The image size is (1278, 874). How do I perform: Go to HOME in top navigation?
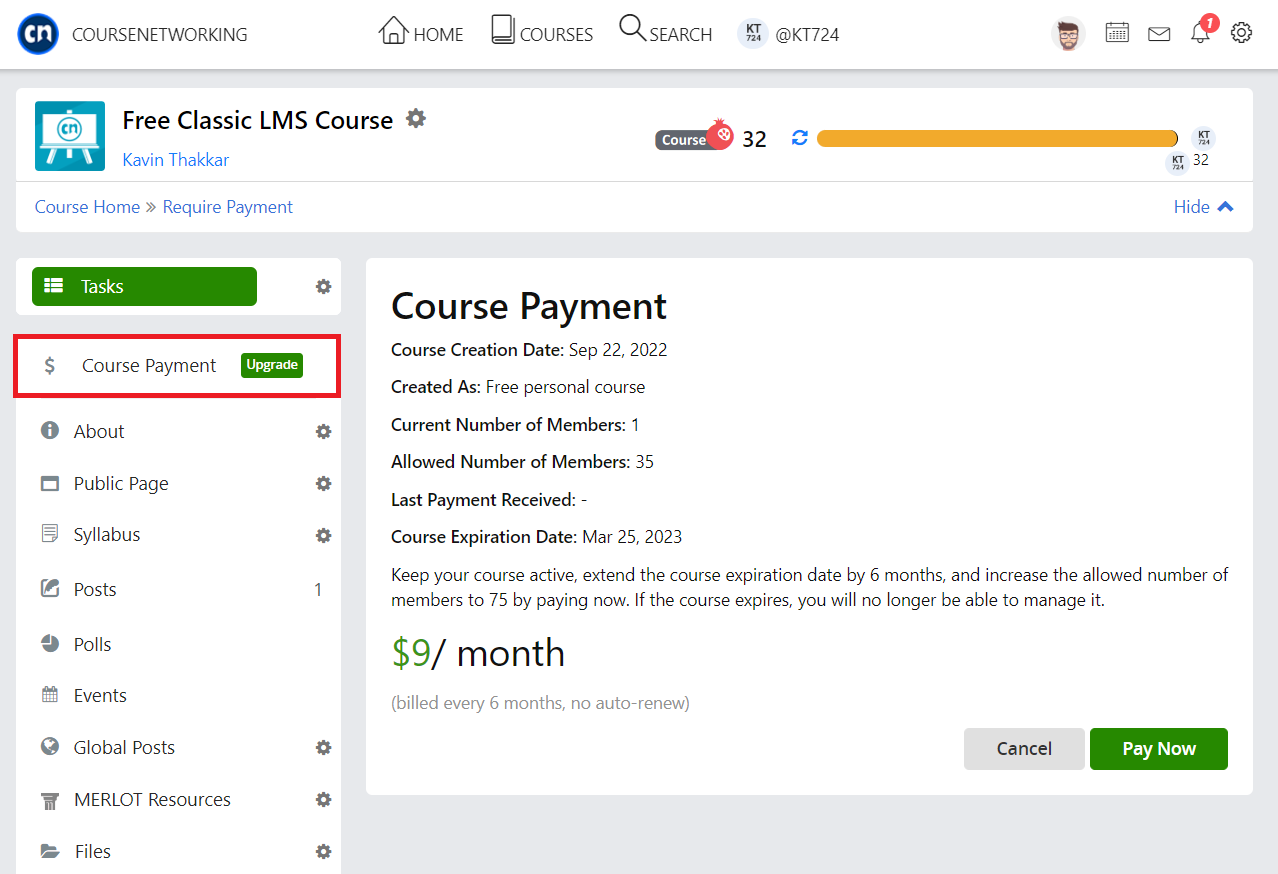421,32
